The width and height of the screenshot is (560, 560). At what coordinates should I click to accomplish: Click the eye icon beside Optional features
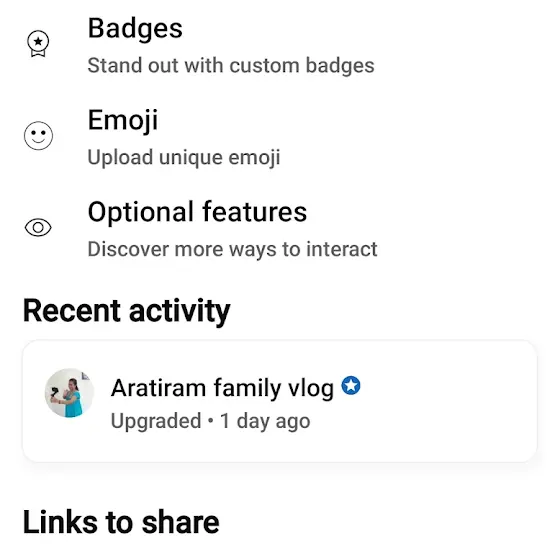coord(38,227)
